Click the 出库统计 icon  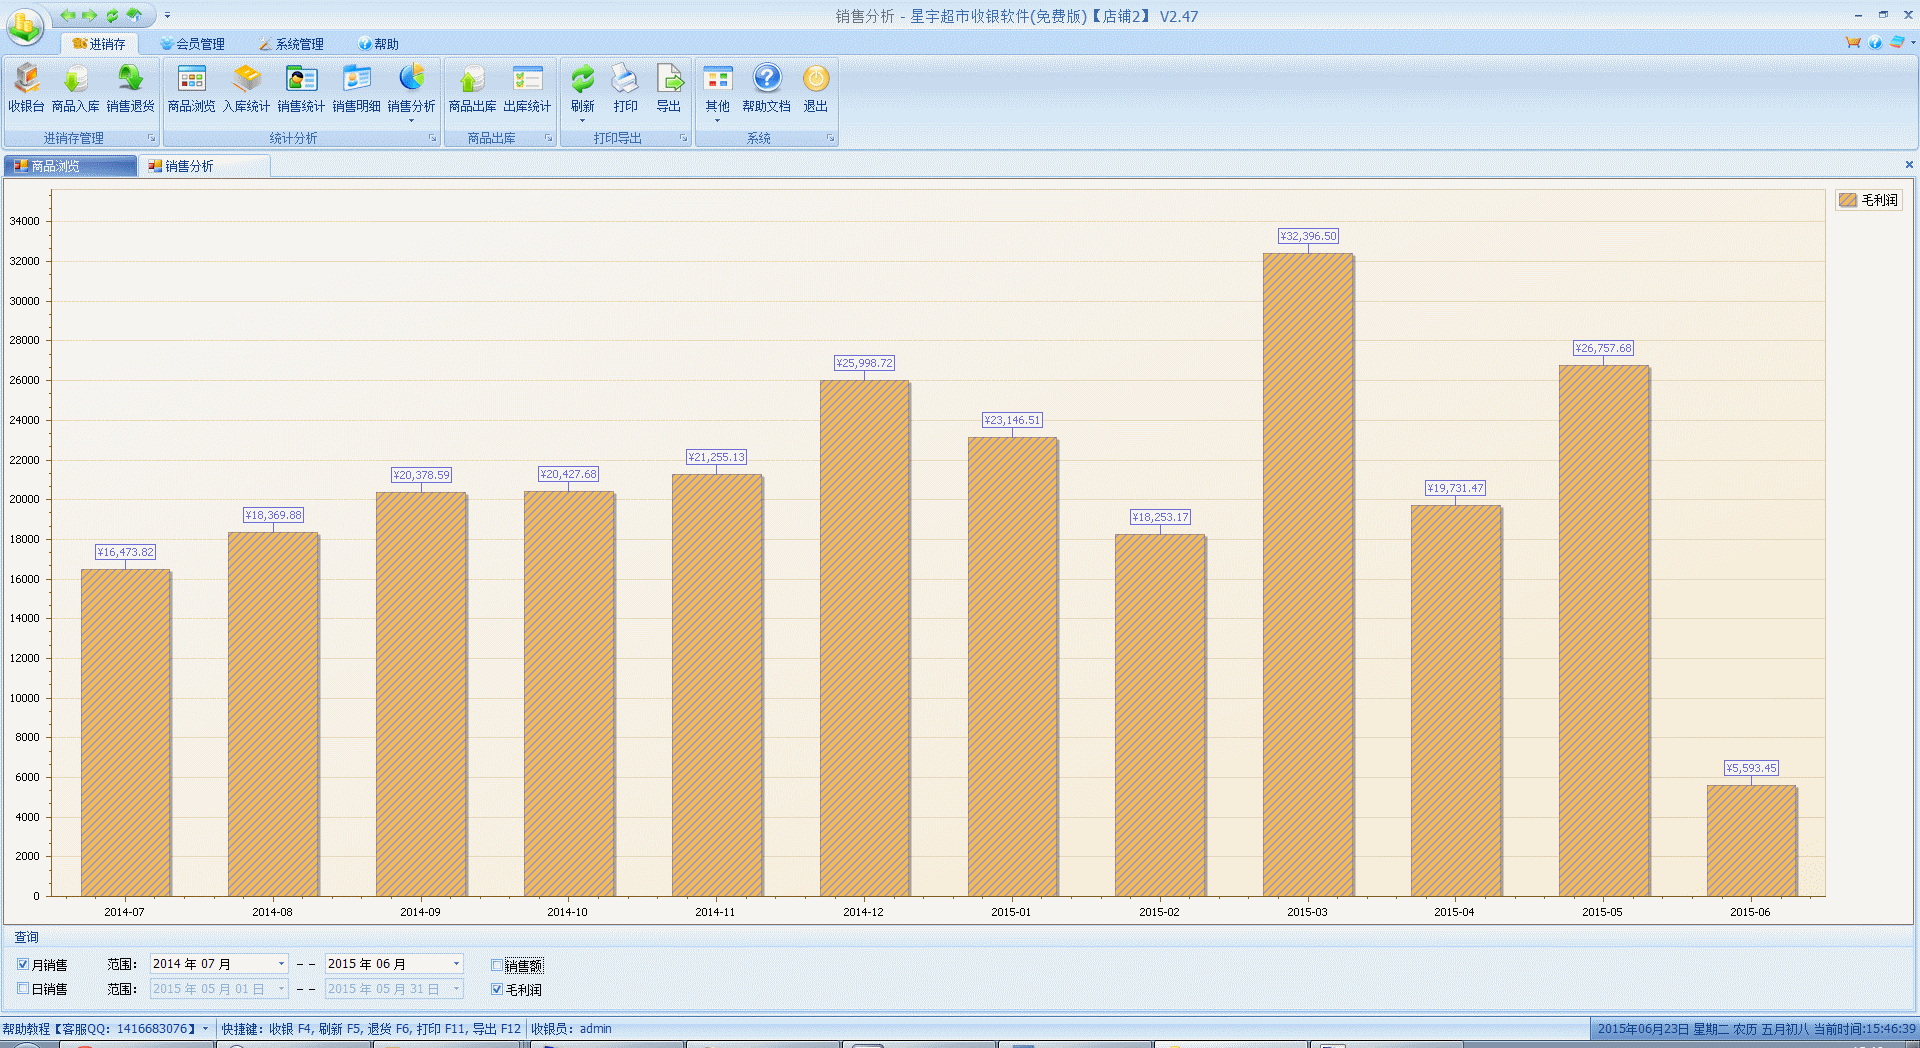point(527,89)
